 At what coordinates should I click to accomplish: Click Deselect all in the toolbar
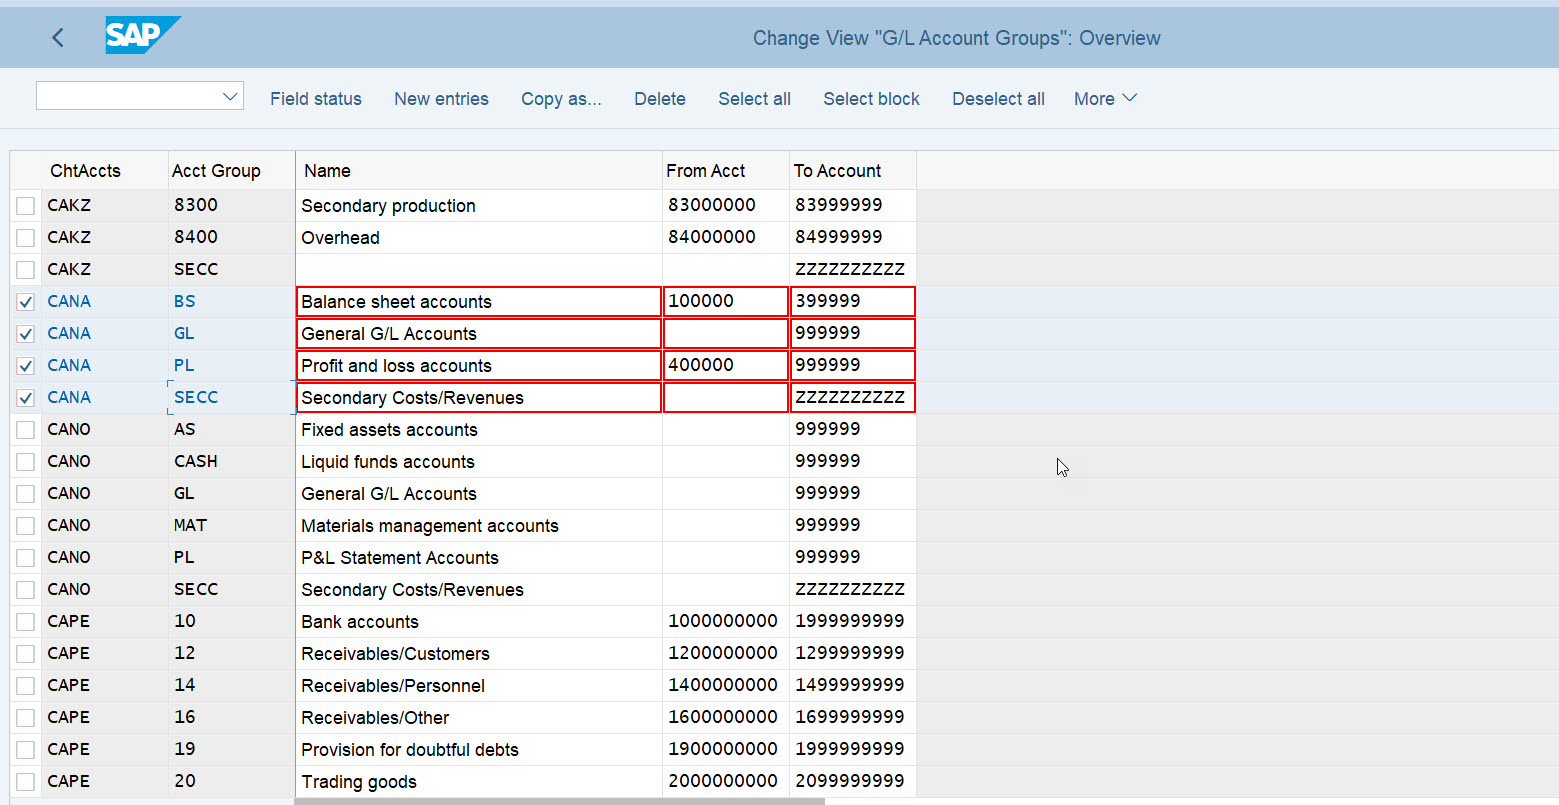tap(997, 98)
